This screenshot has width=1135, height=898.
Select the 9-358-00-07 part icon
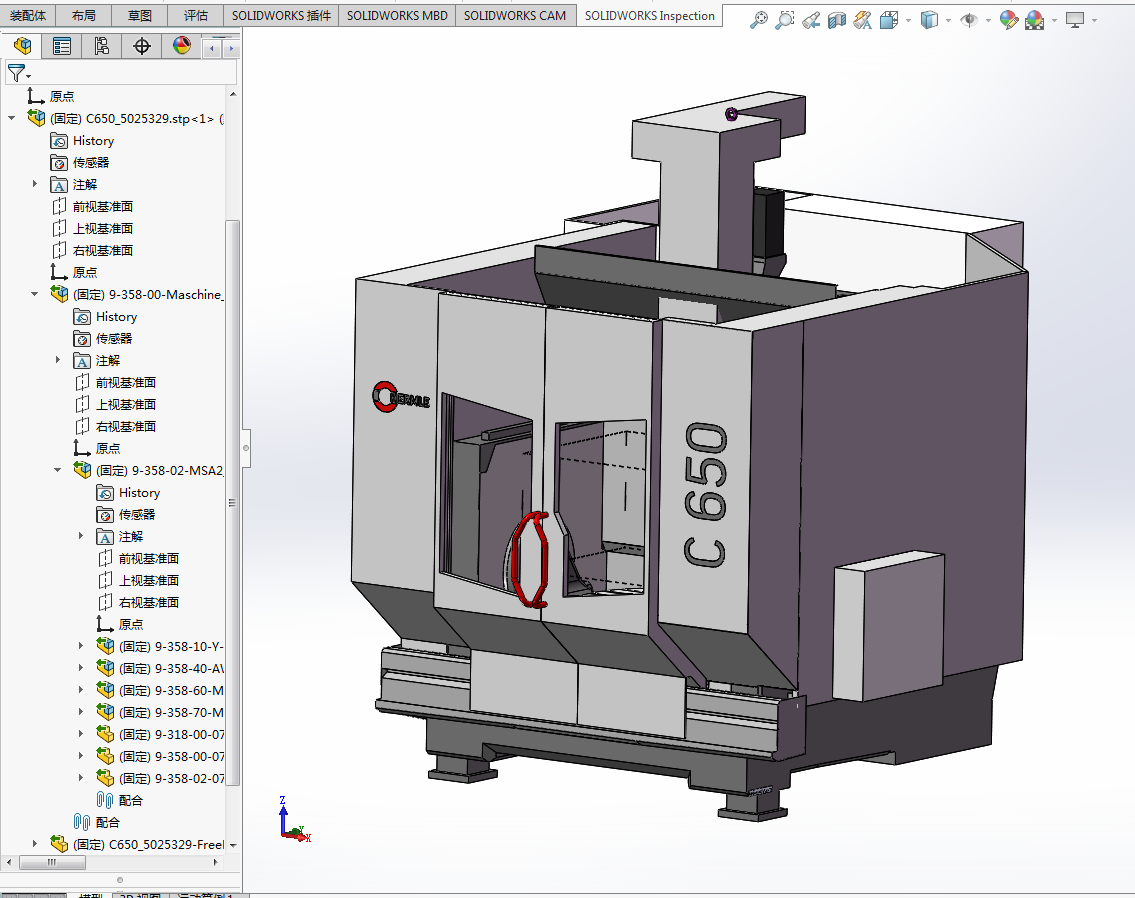point(106,755)
